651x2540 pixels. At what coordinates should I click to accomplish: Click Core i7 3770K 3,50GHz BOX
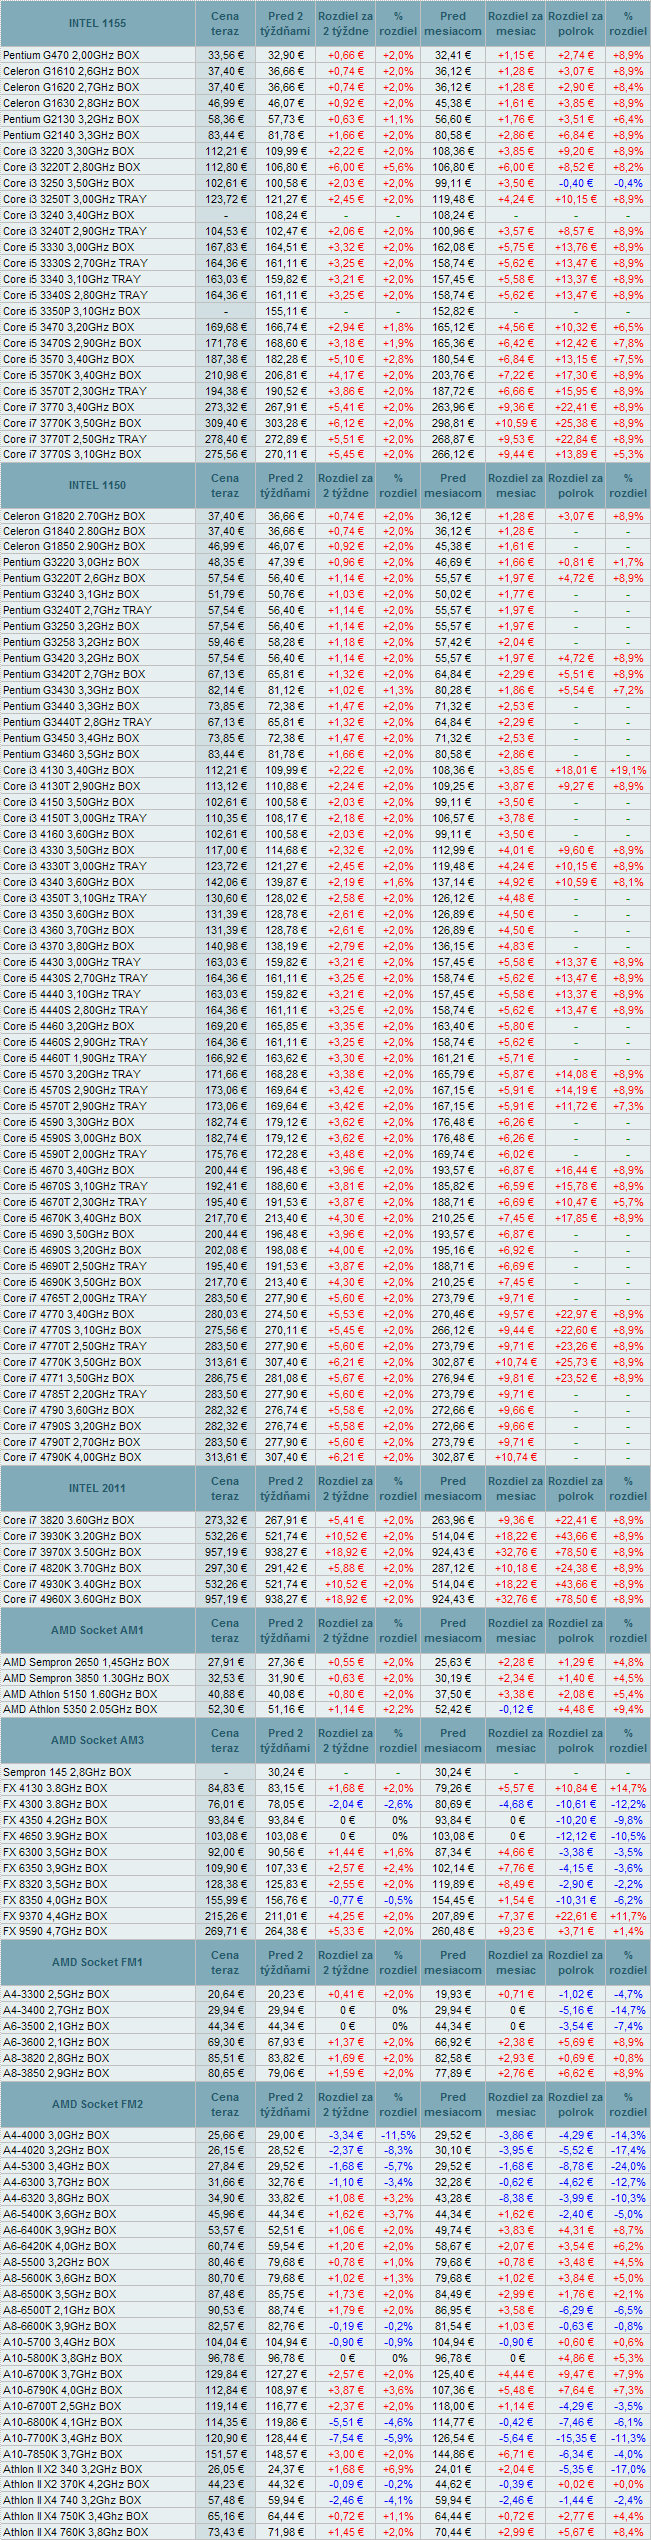pos(72,423)
